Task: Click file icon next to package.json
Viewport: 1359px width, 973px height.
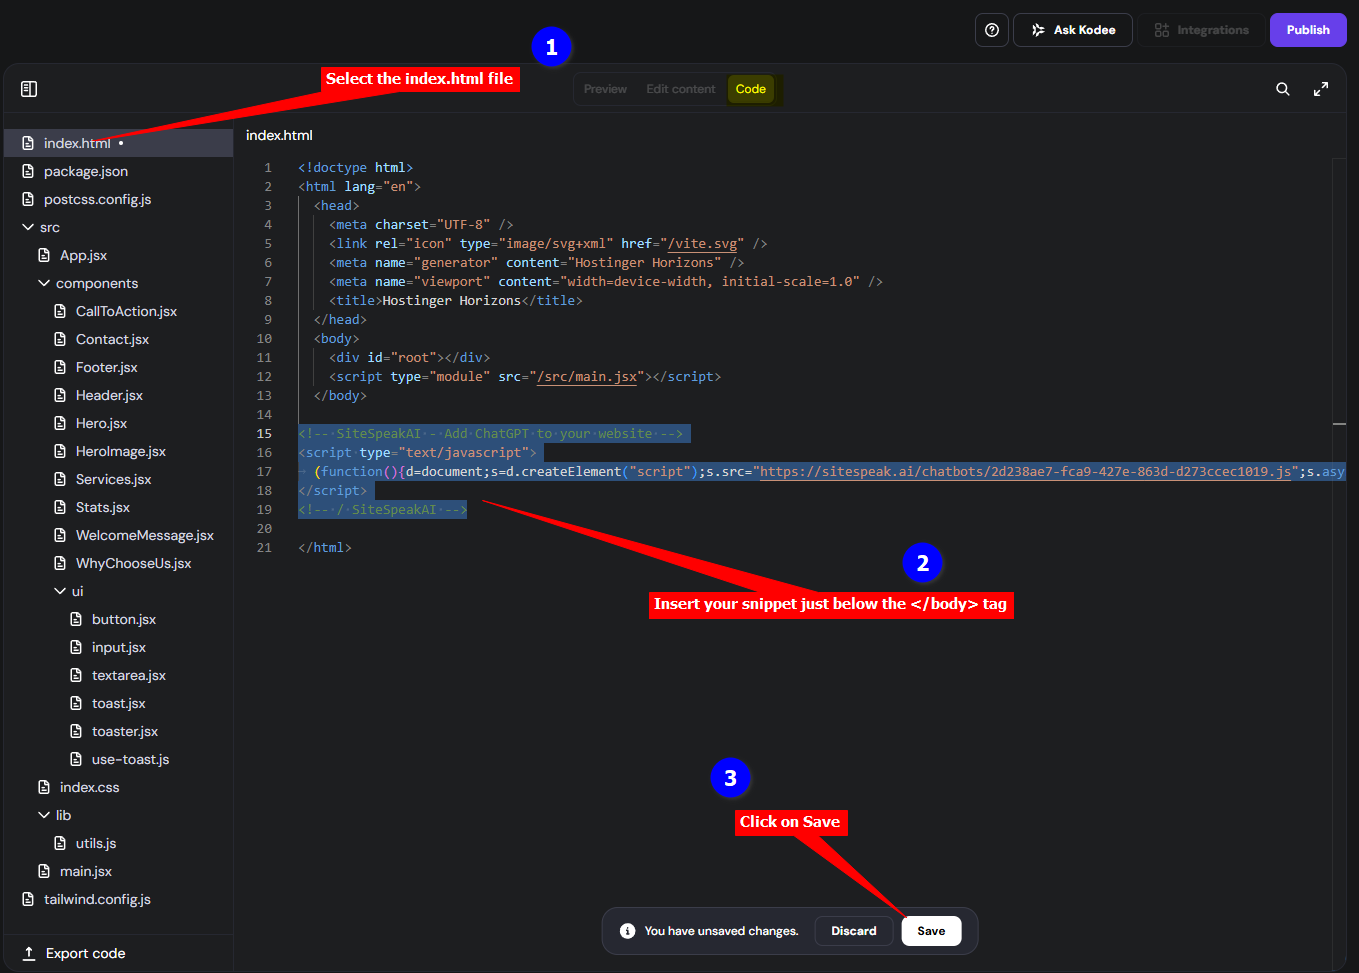Action: 28,171
